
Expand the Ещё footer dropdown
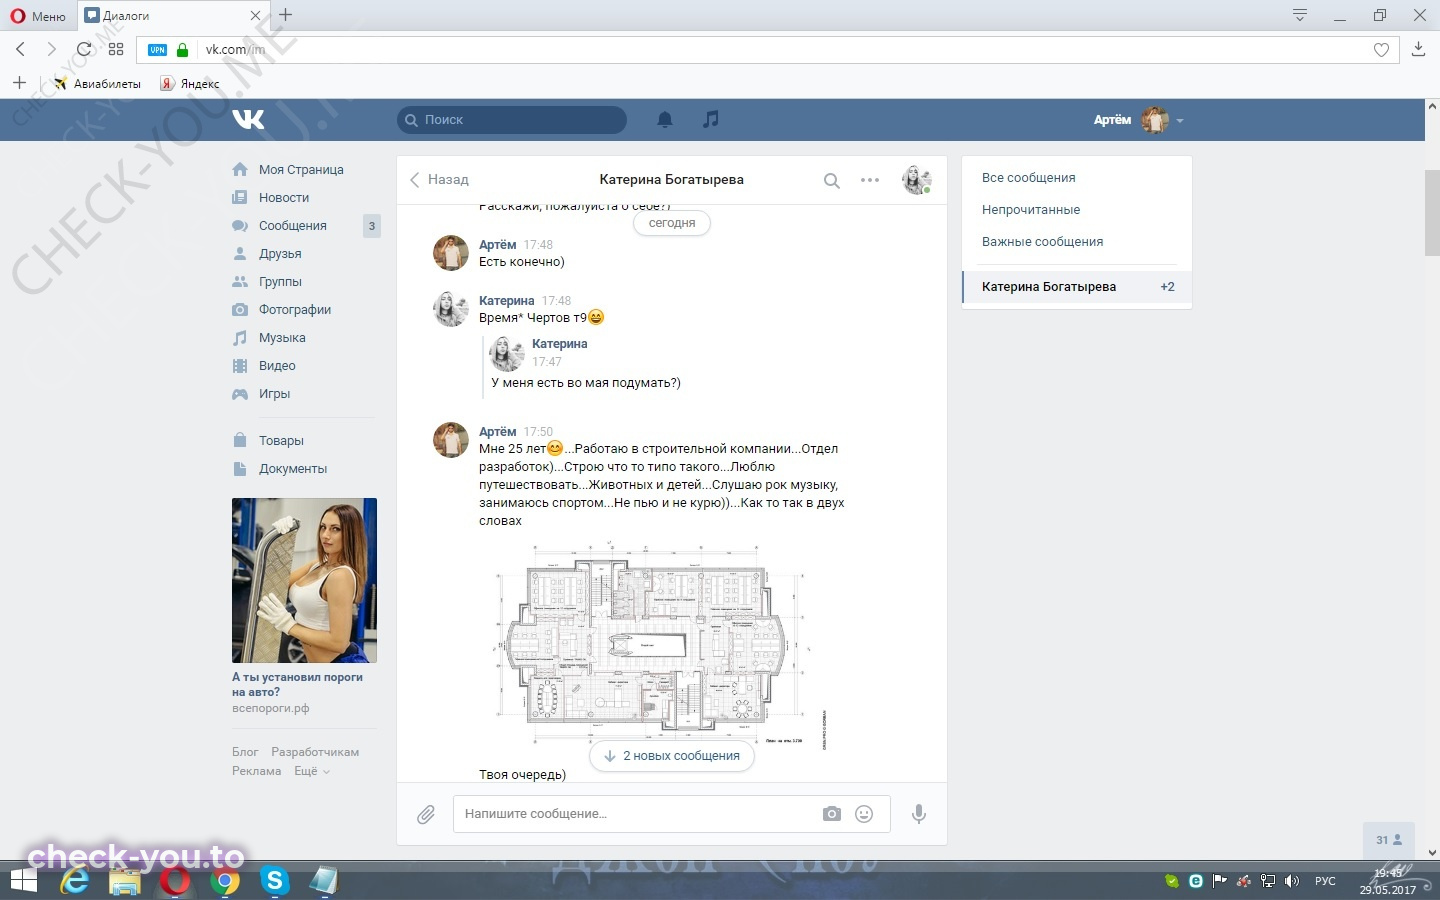point(311,771)
